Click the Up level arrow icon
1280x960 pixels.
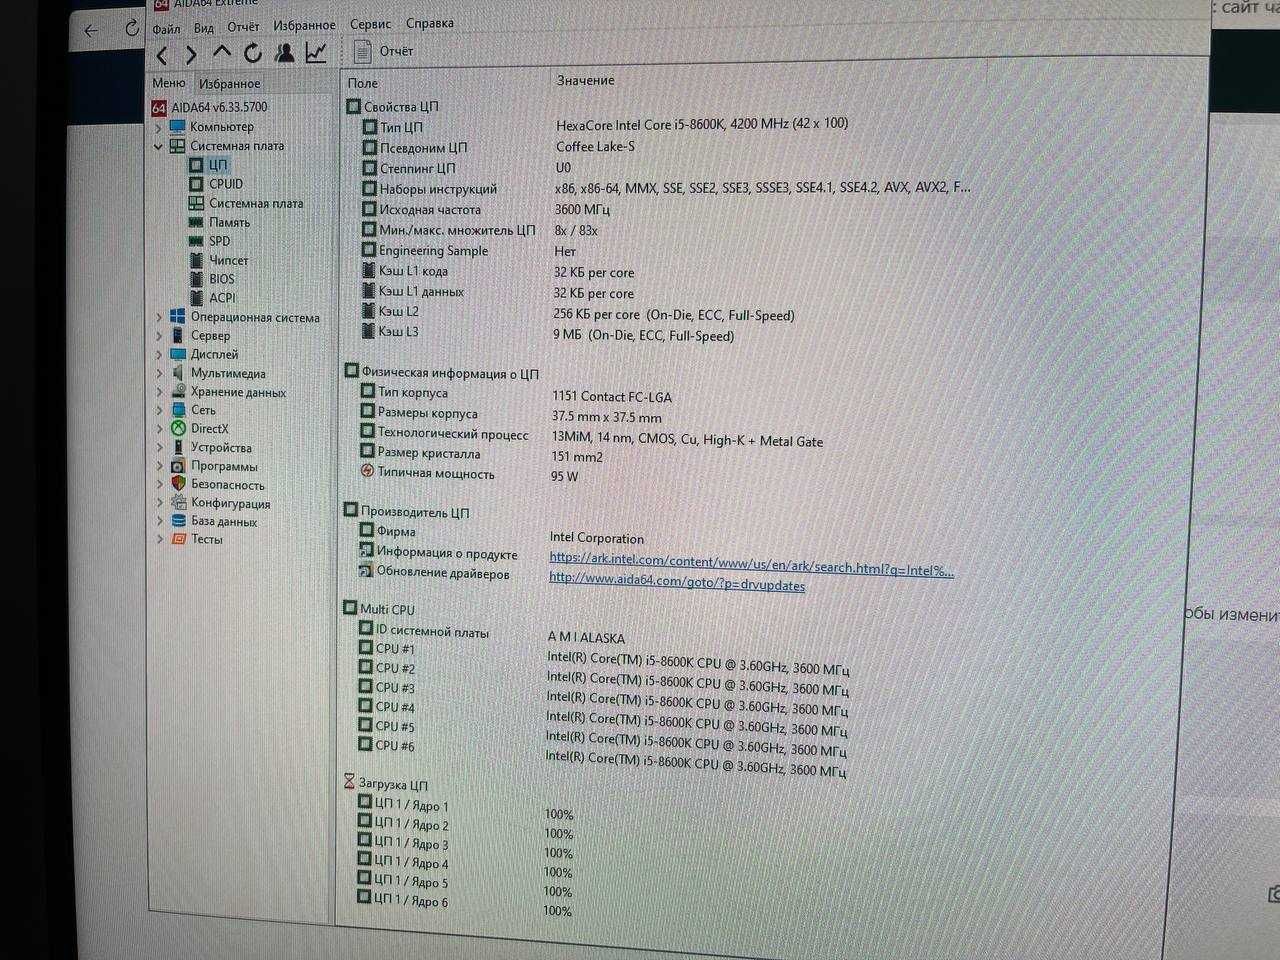(x=222, y=52)
